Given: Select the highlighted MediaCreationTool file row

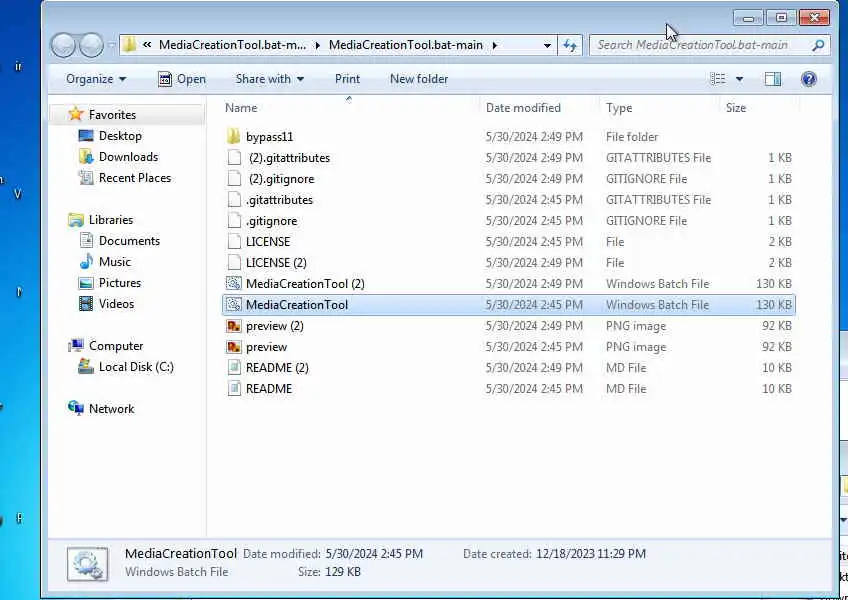Looking at the screenshot, I should [x=508, y=305].
